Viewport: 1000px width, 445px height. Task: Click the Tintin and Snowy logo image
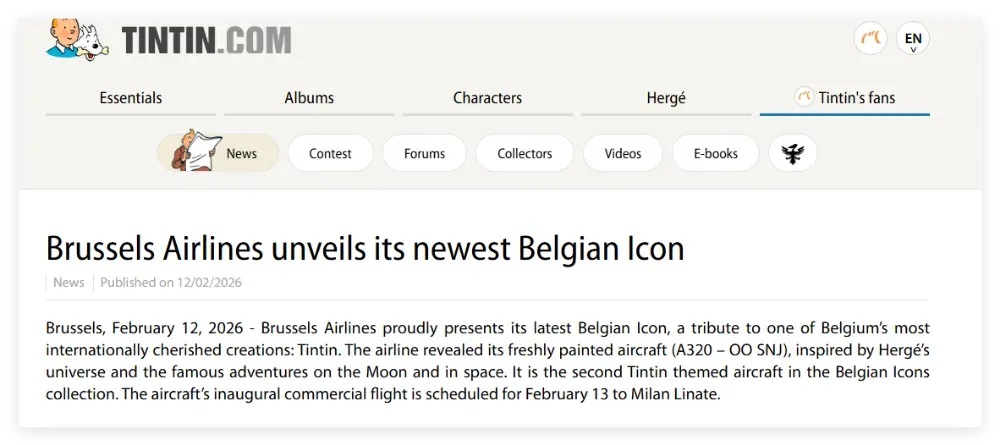point(78,38)
